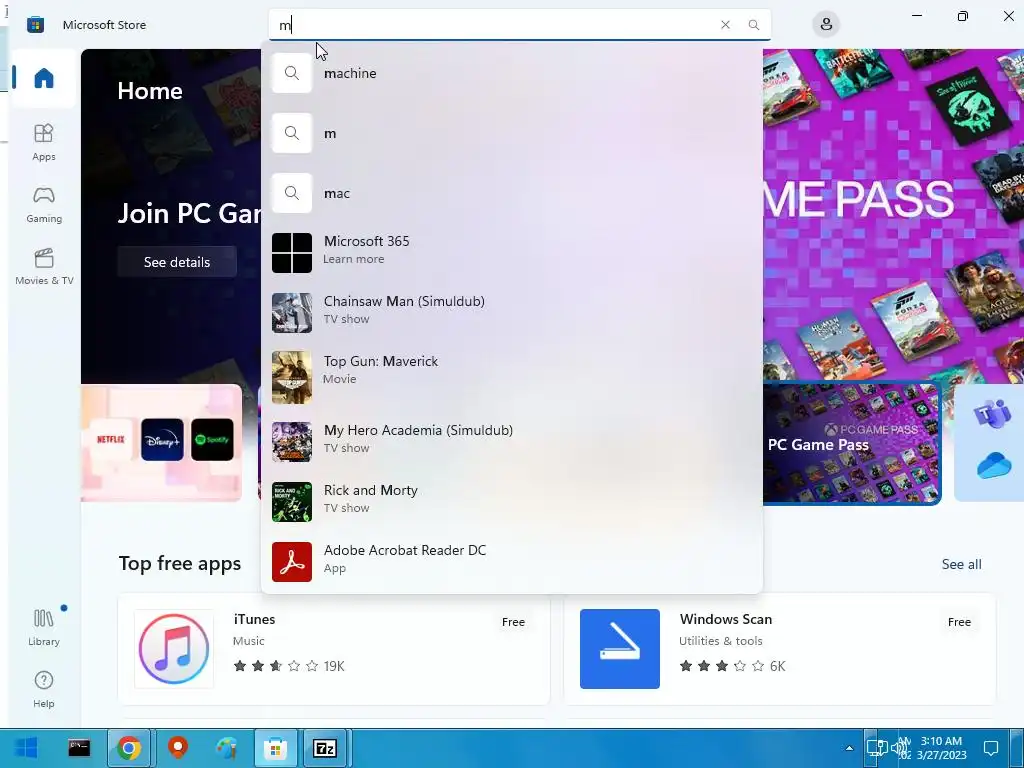The image size is (1024, 768).
Task: Open the Microsoft Store taskbar icon
Action: [276, 748]
